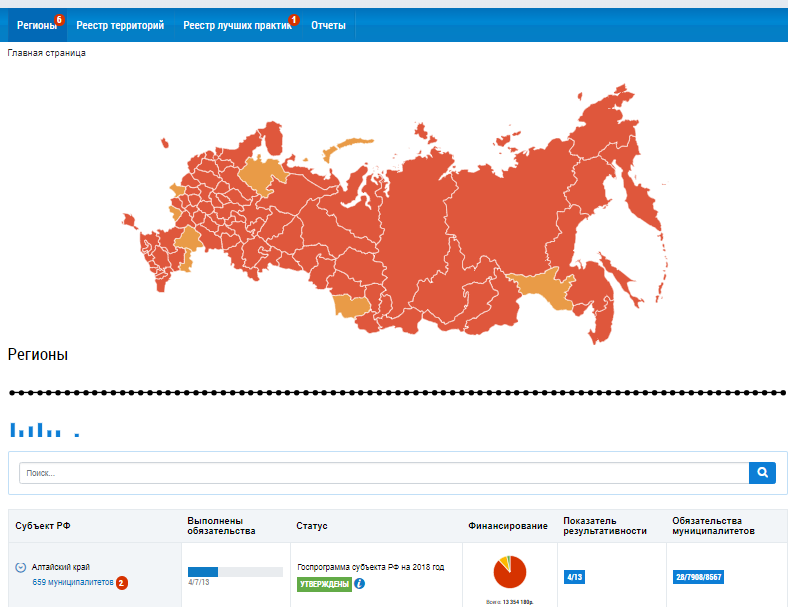The image size is (788, 607).
Task: Open the Реестр территорий tab
Action: tap(120, 26)
